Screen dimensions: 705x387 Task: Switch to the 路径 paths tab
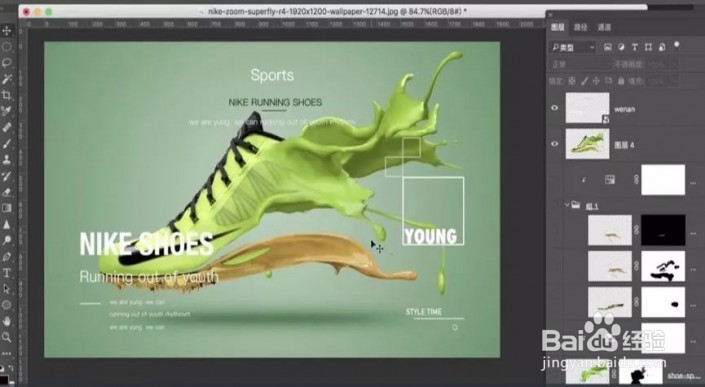click(x=581, y=27)
